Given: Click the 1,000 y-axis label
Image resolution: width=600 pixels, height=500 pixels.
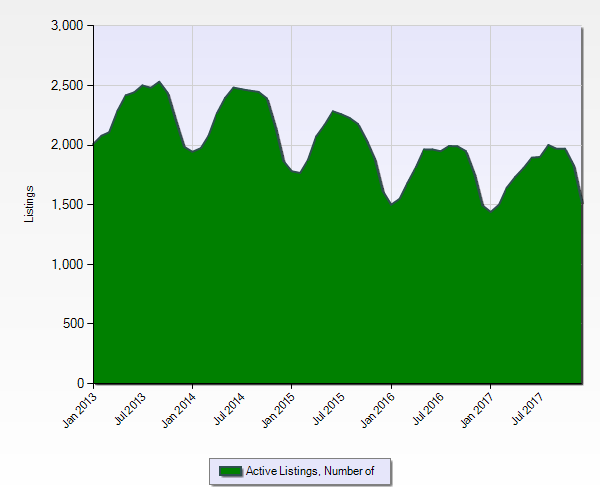Looking at the screenshot, I should [x=67, y=264].
